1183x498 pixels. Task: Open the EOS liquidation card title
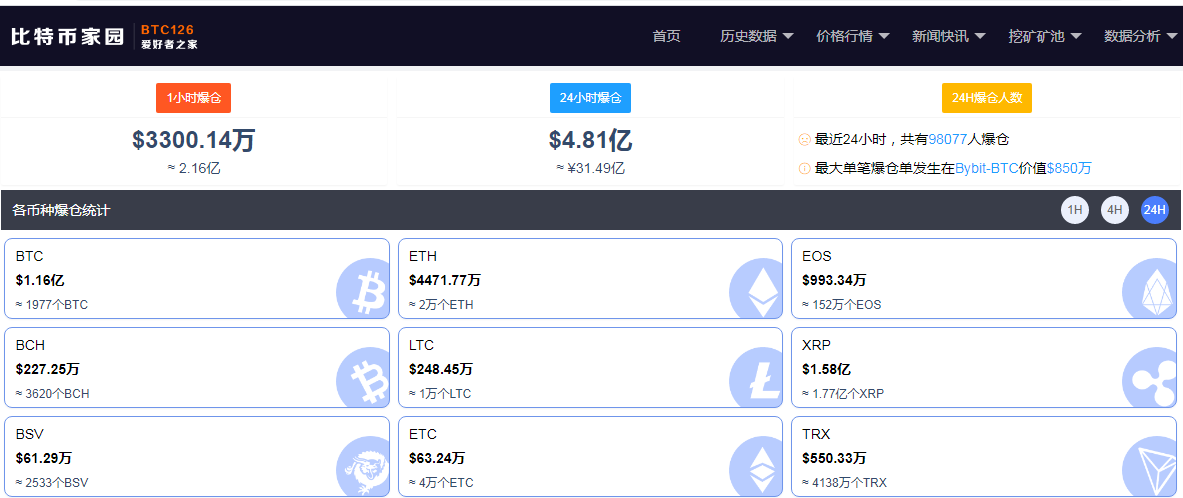point(817,257)
